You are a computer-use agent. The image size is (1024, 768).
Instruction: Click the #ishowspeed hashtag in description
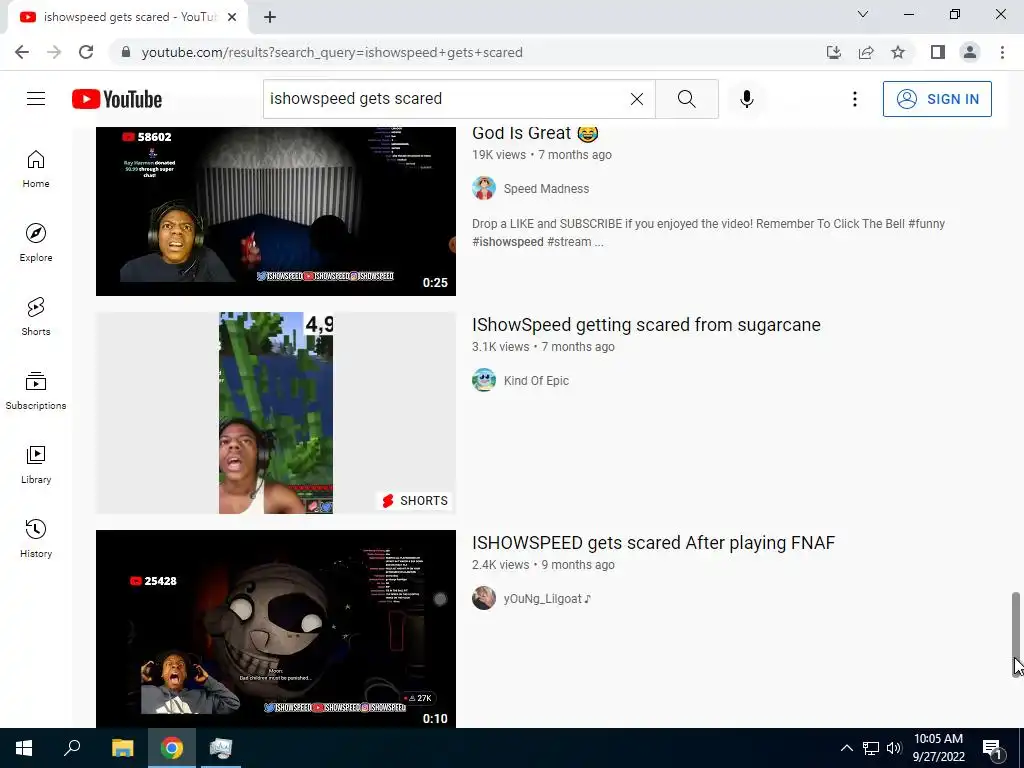point(507,242)
